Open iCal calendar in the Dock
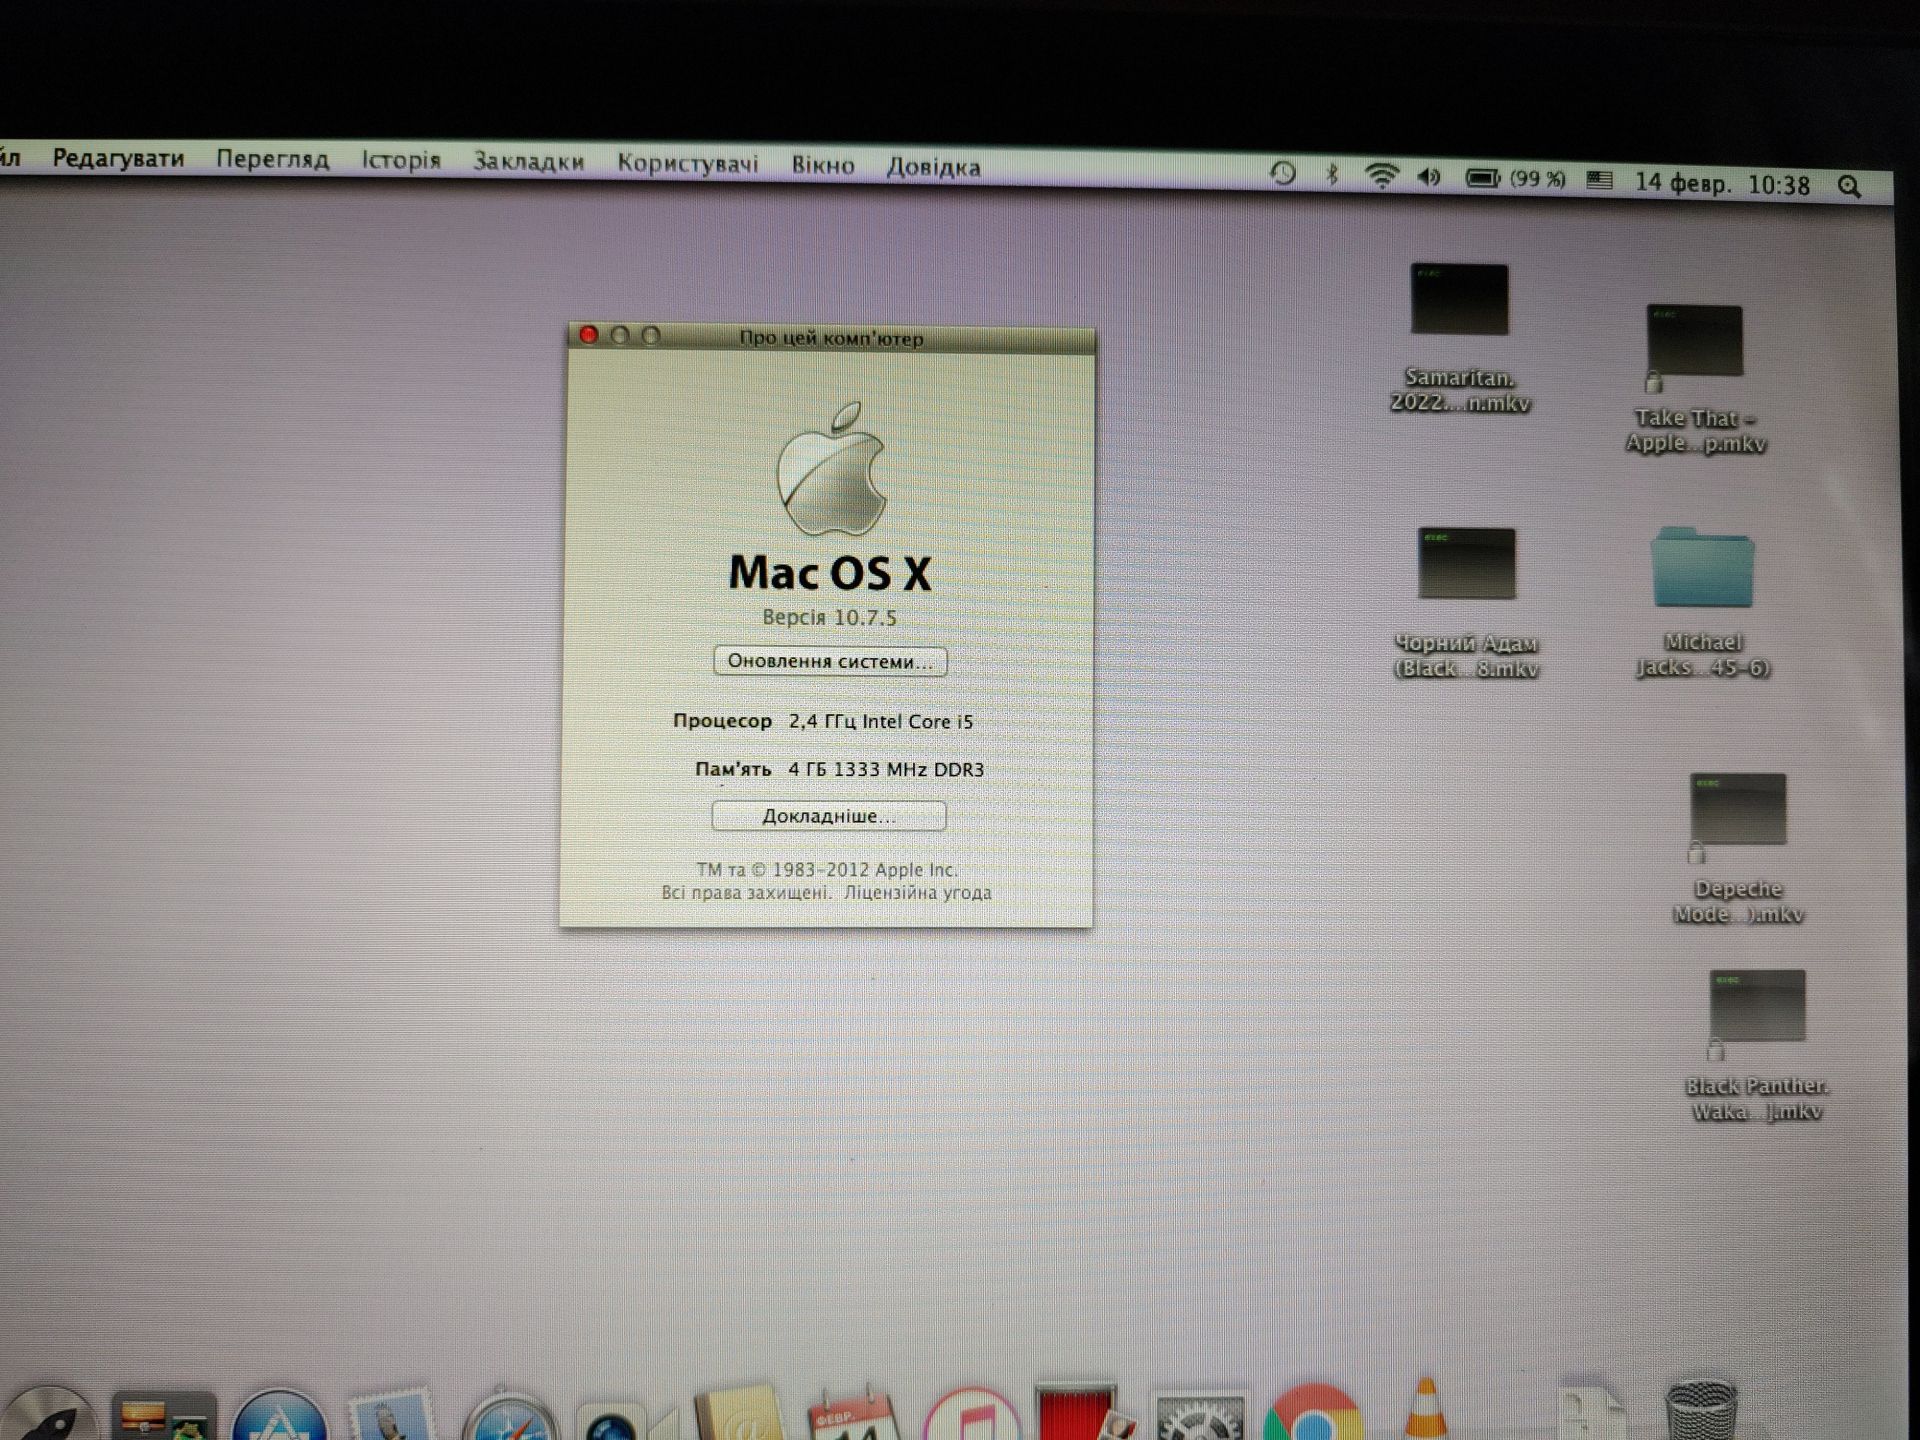The image size is (1920, 1440). [855, 1413]
